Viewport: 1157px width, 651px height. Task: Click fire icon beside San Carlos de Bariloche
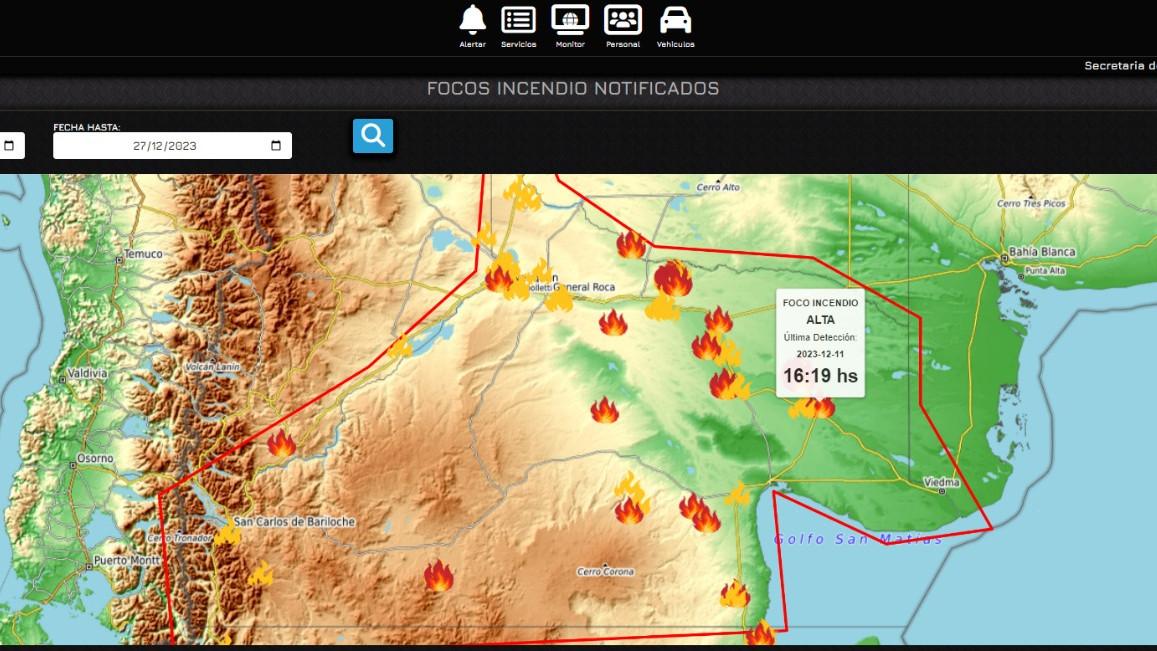(227, 534)
